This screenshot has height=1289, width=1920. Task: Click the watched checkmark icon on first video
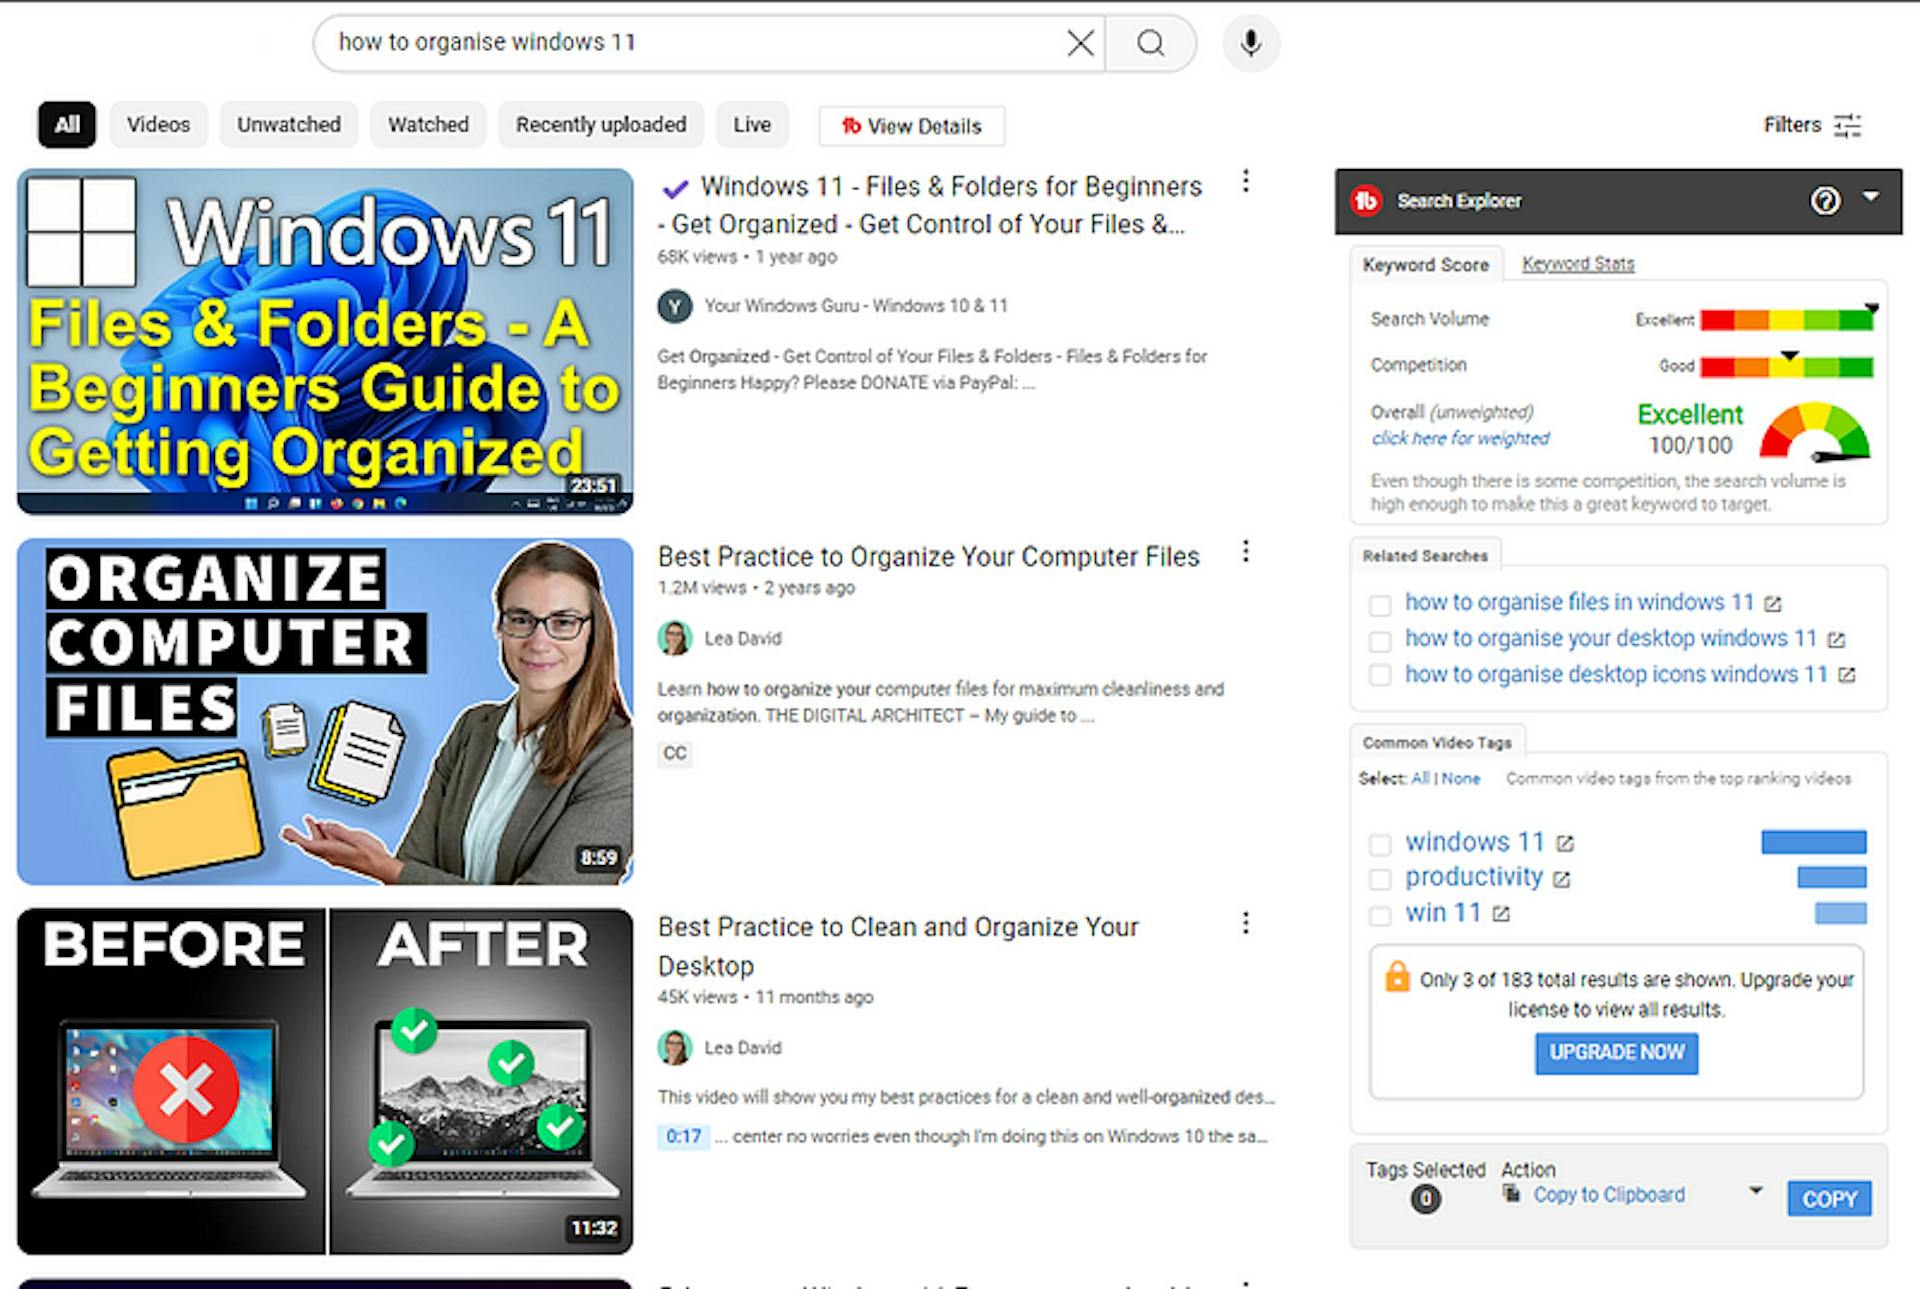coord(676,188)
